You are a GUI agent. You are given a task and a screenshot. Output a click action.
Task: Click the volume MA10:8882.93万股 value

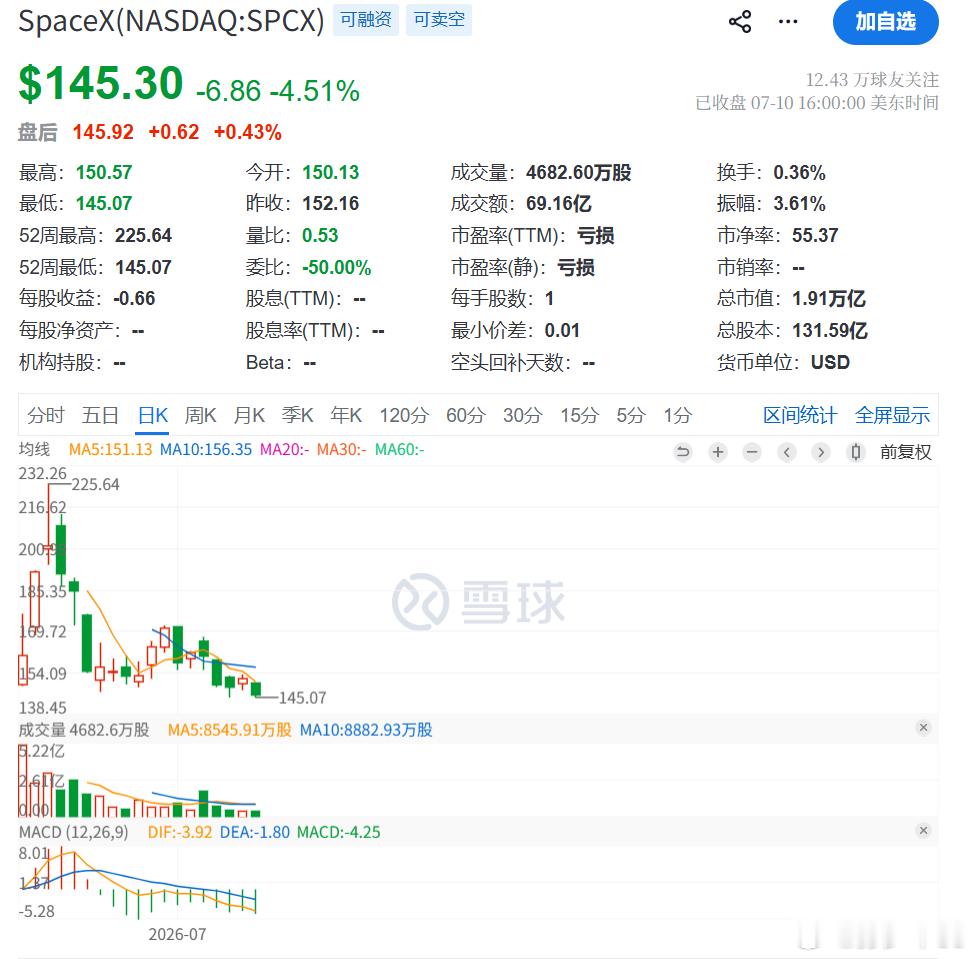pos(366,730)
